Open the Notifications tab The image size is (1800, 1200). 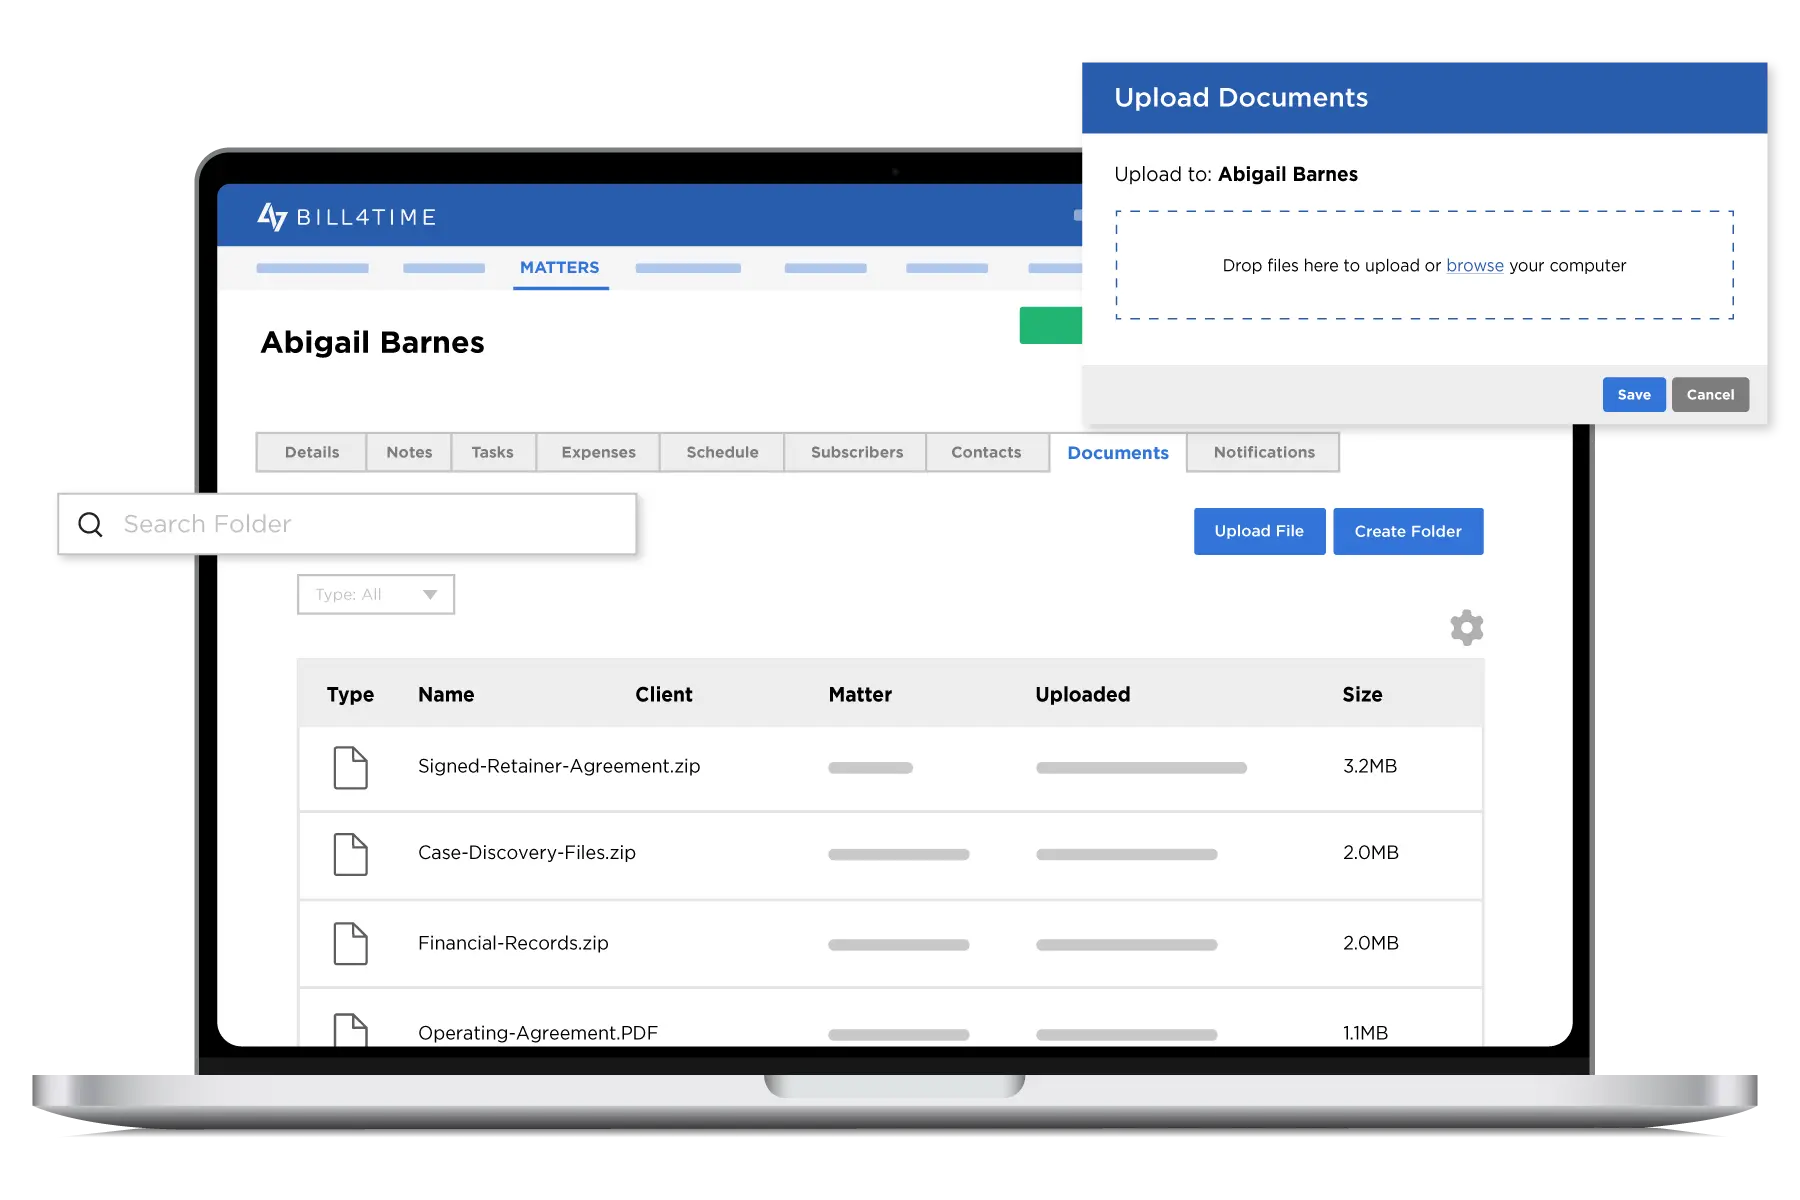tap(1263, 452)
